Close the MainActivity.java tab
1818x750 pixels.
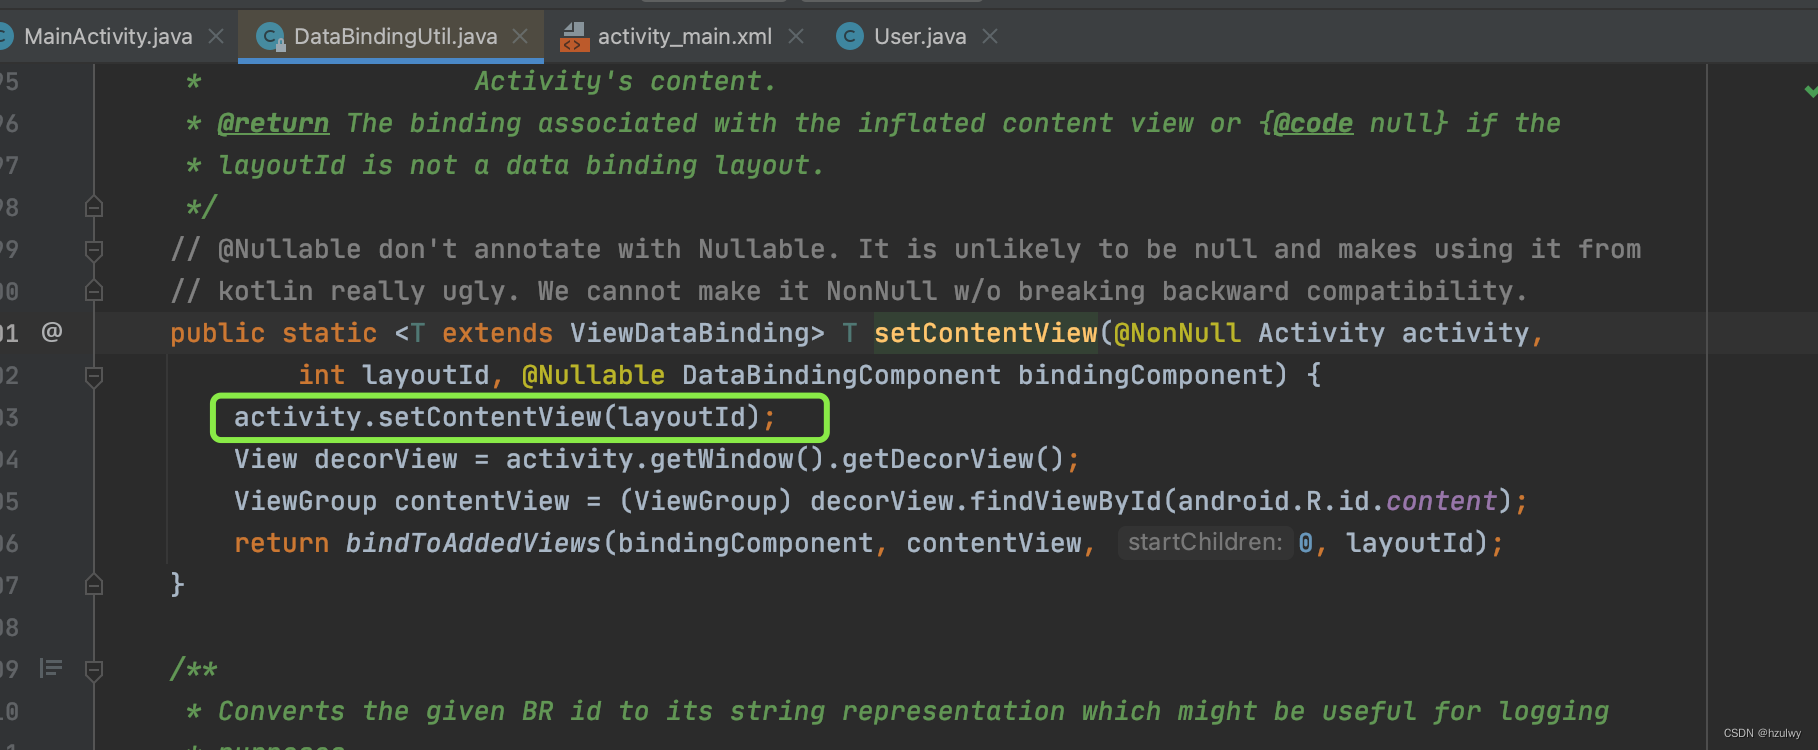[216, 37]
